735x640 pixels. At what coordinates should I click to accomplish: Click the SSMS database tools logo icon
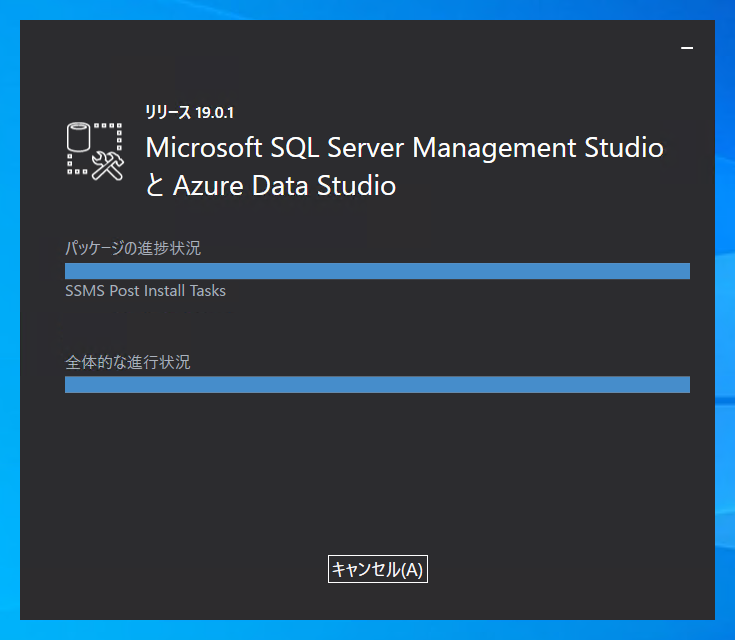(x=95, y=151)
